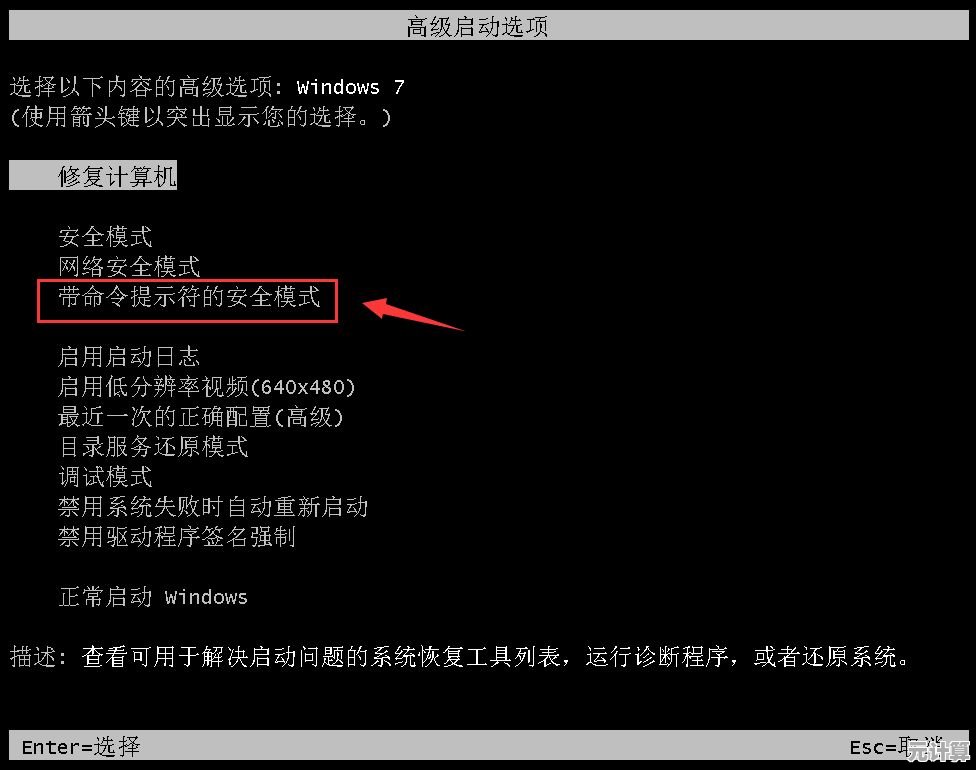
Task: Click the arrow-key instruction line 使用箭头键
Action: click(200, 117)
